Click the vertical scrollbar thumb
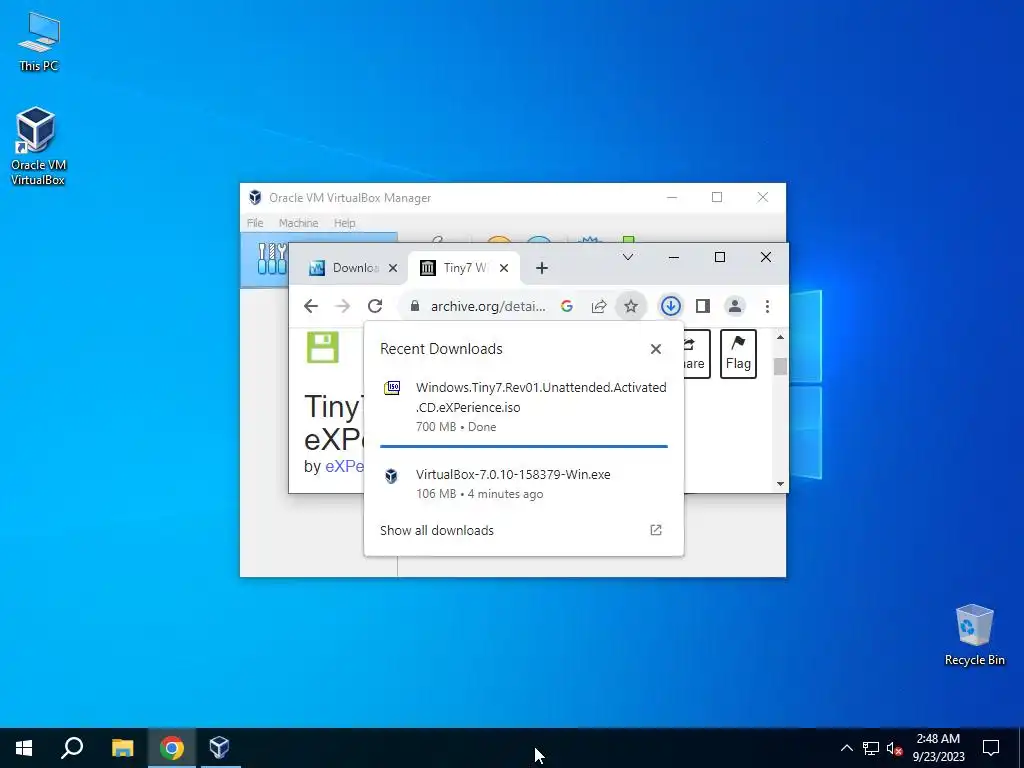The height and width of the screenshot is (768, 1024). coord(780,366)
